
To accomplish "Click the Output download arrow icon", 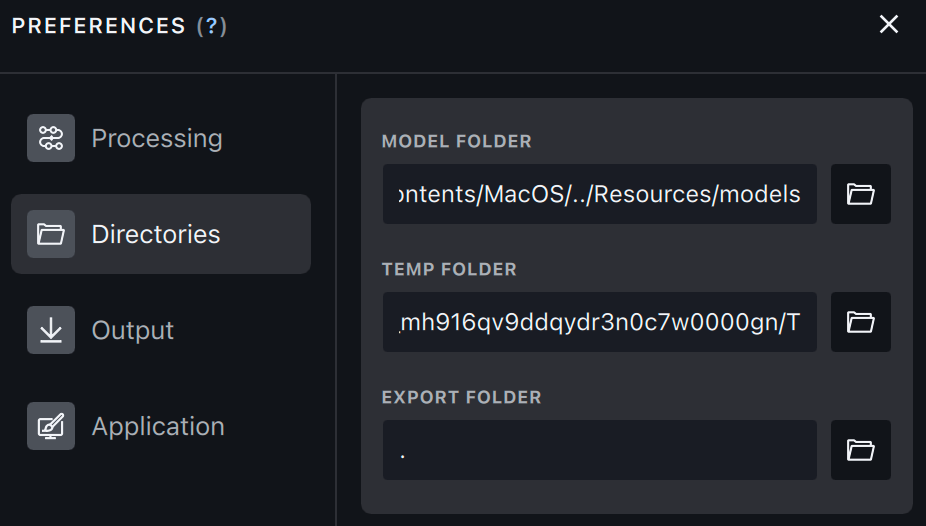I will (x=51, y=330).
